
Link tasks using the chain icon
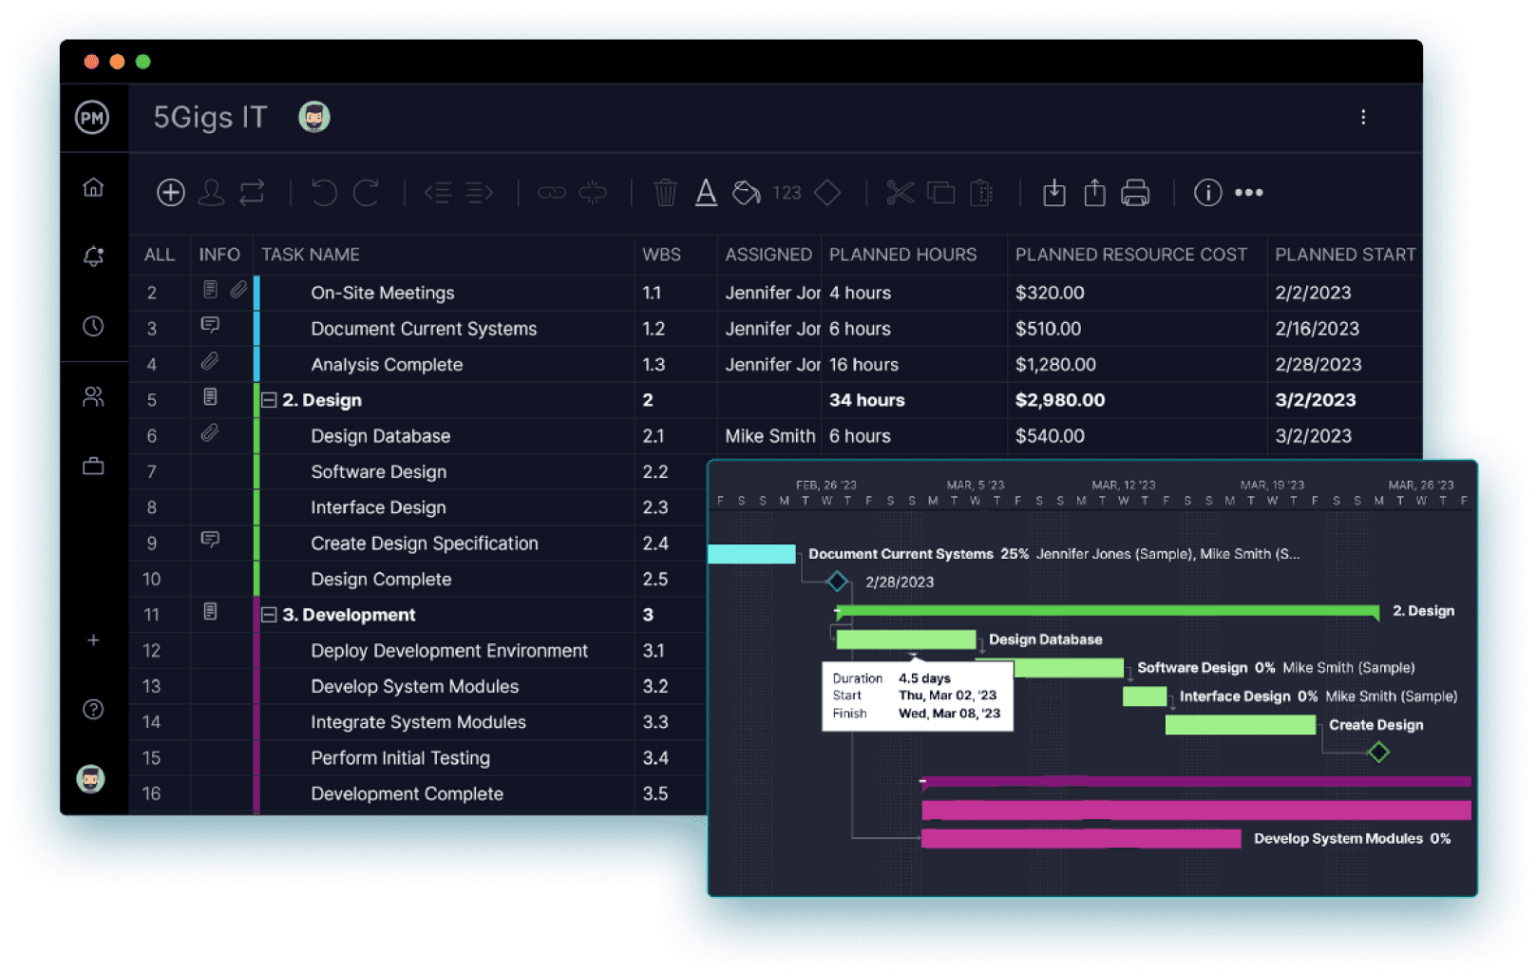(x=552, y=192)
